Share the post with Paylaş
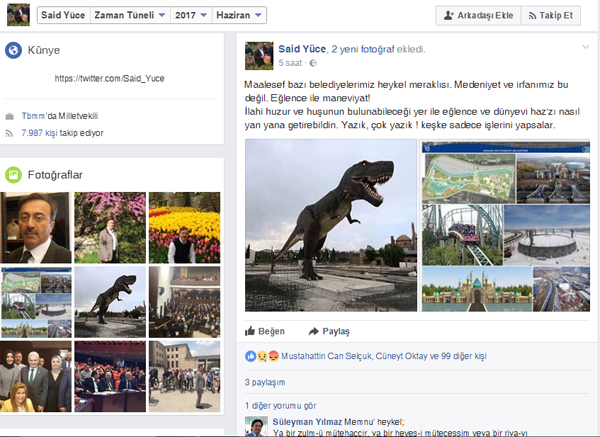 click(329, 331)
